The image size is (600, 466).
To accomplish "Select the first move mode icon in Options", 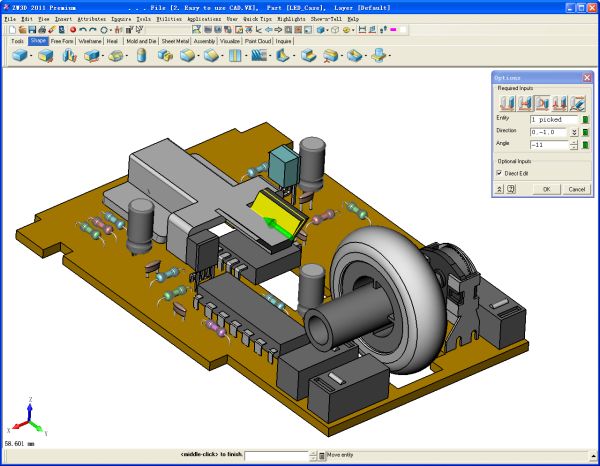I will [506, 102].
